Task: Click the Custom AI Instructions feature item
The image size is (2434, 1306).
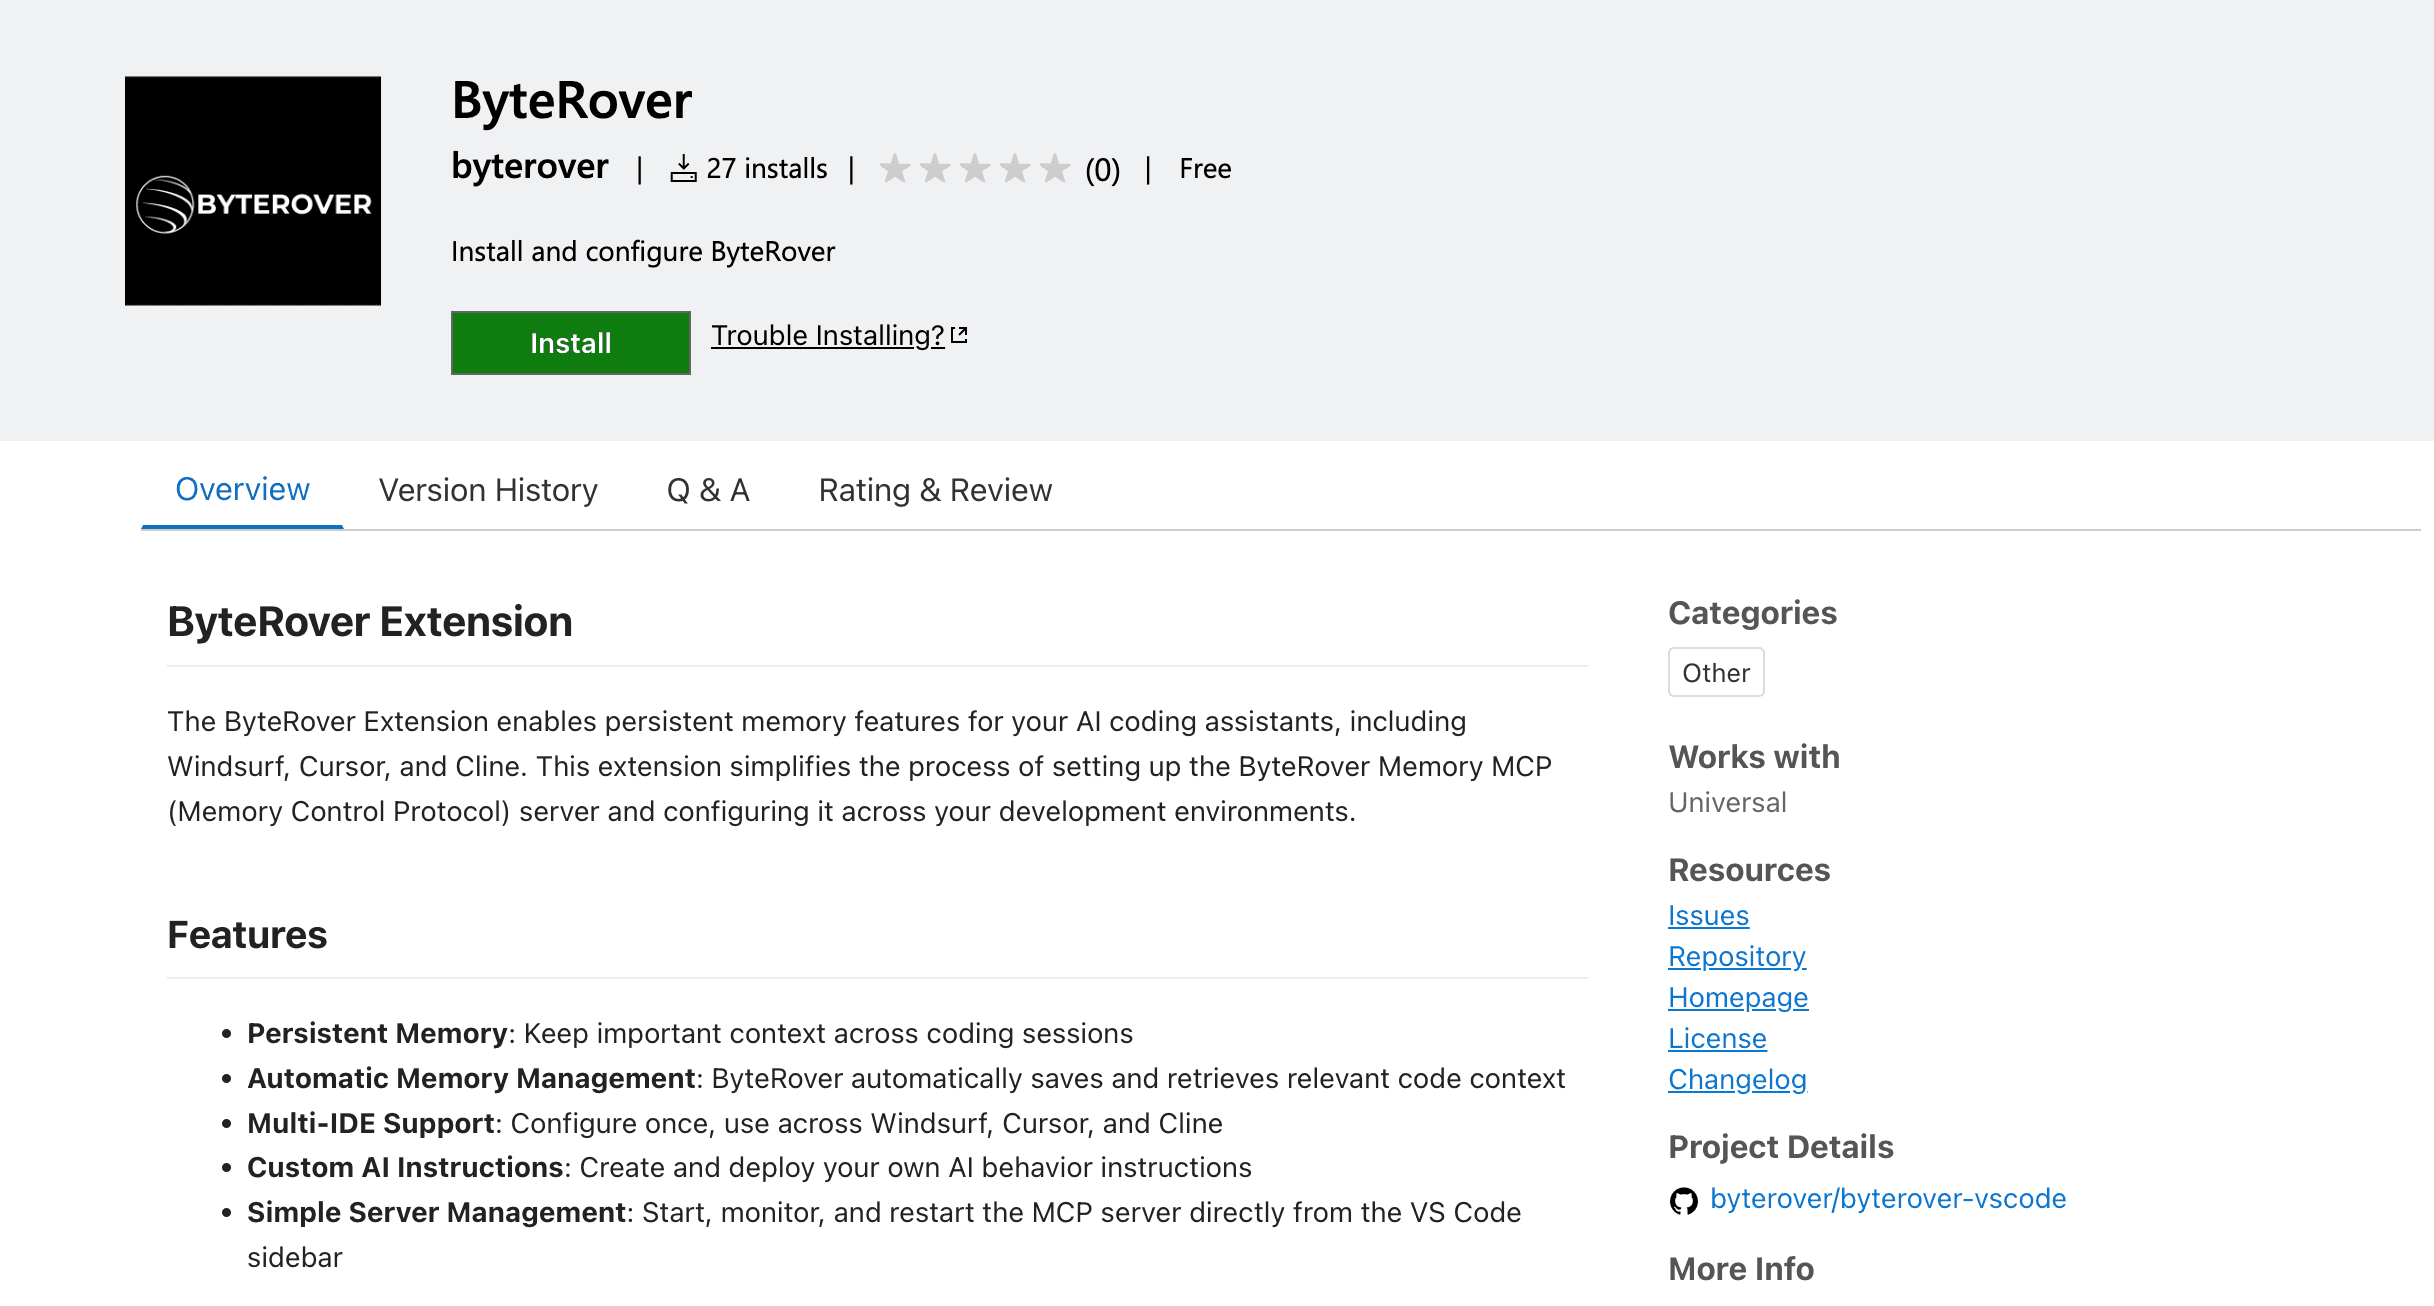Action: pyautogui.click(x=749, y=1167)
